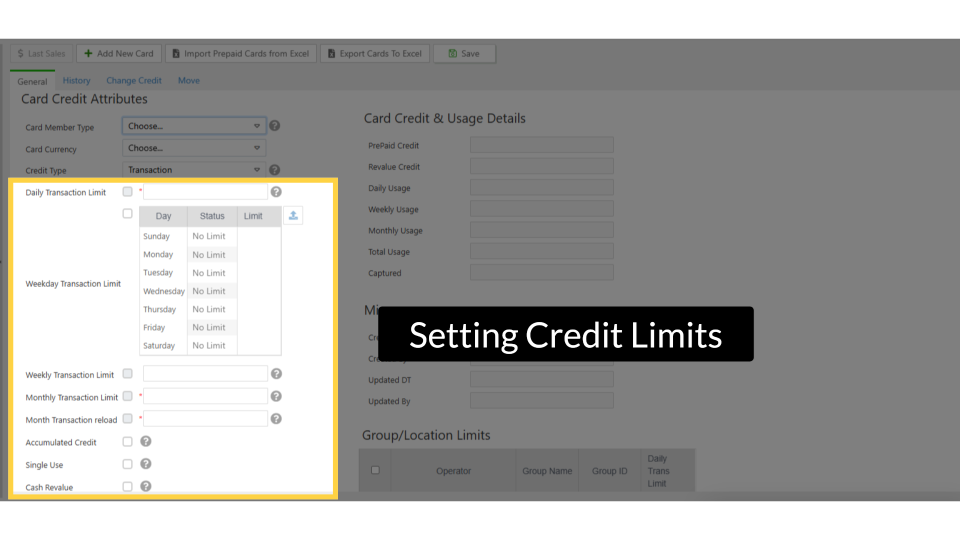This screenshot has height=540, width=960.
Task: Open help icon for Weekly Transaction Limit
Action: coord(276,374)
